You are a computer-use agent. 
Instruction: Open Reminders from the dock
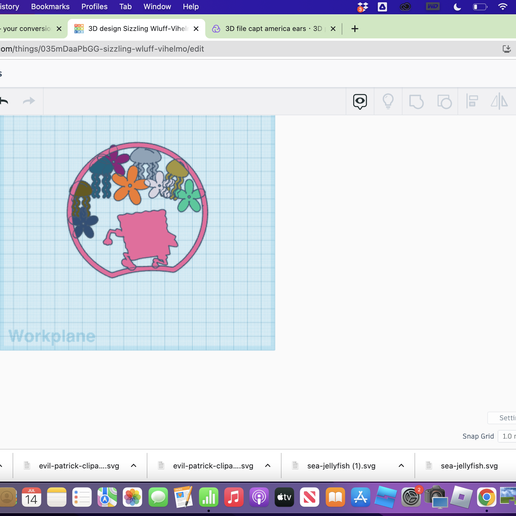coord(82,497)
